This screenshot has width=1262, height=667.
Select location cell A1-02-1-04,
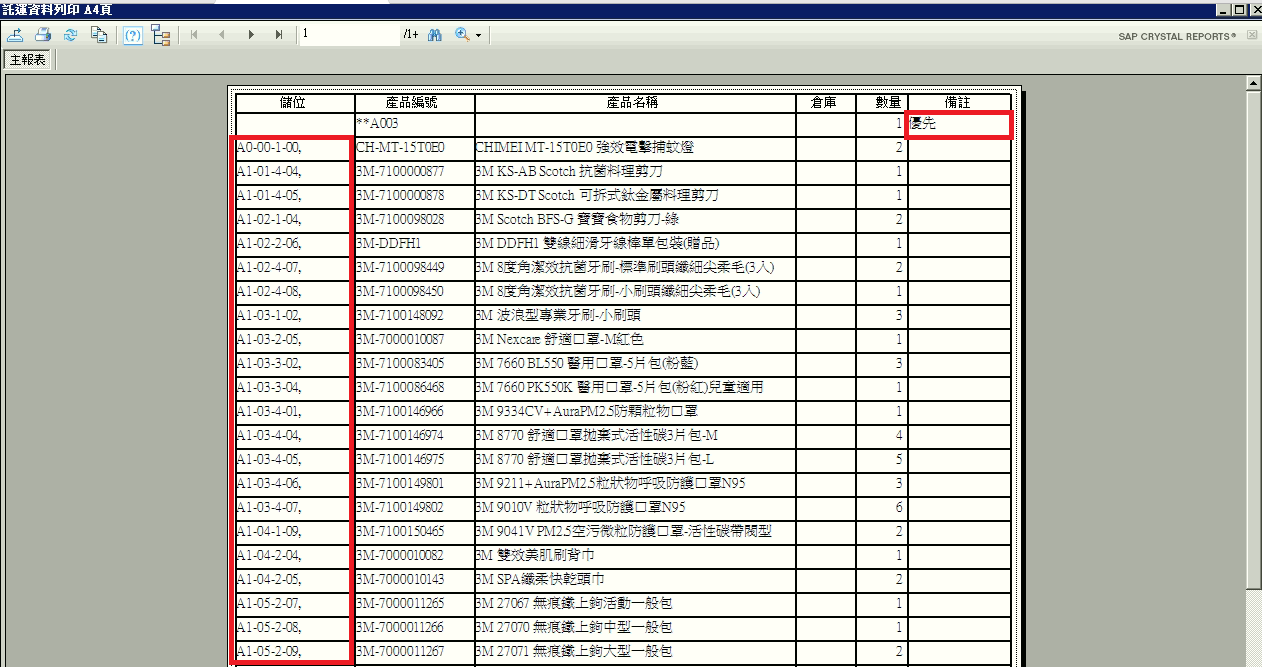tap(294, 219)
